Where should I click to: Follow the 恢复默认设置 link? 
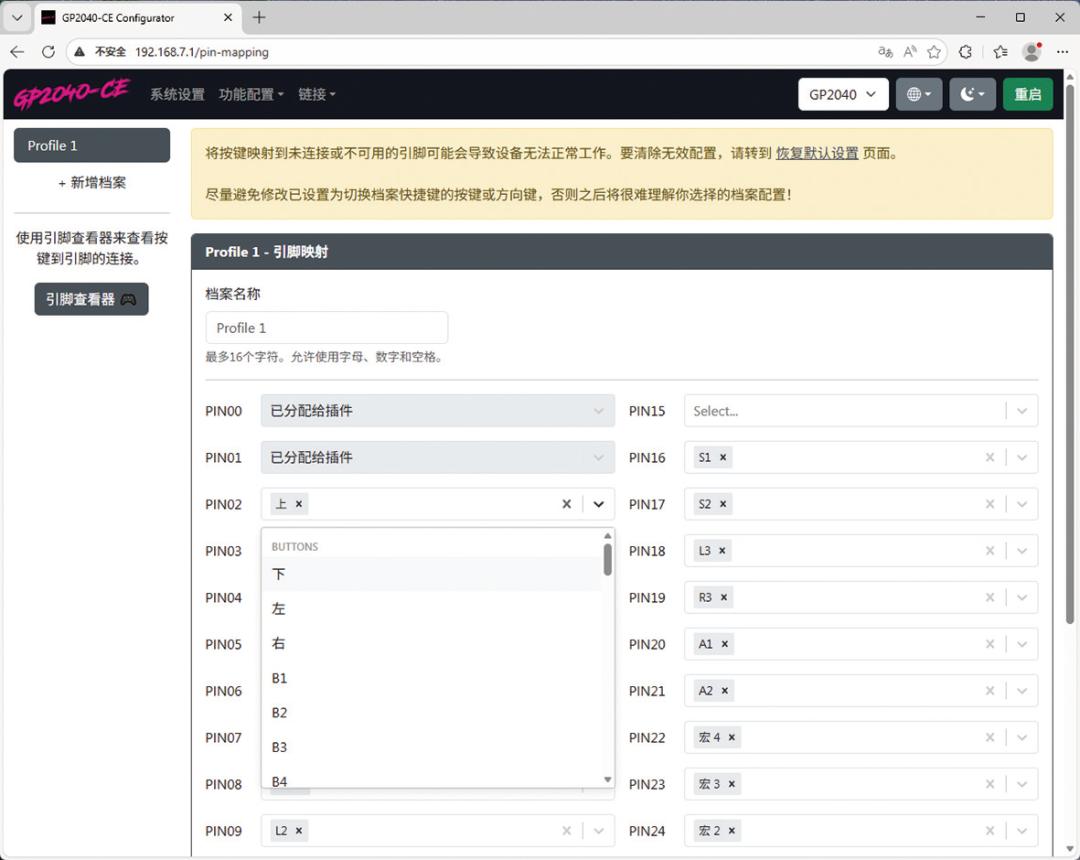point(817,153)
